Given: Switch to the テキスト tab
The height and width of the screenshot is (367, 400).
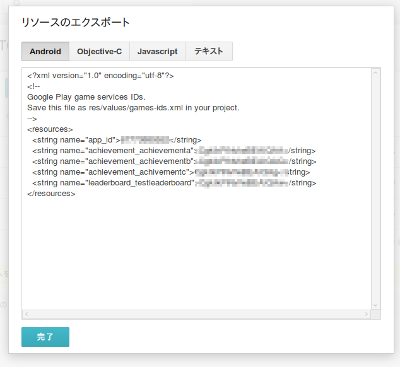Looking at the screenshot, I should (209, 51).
